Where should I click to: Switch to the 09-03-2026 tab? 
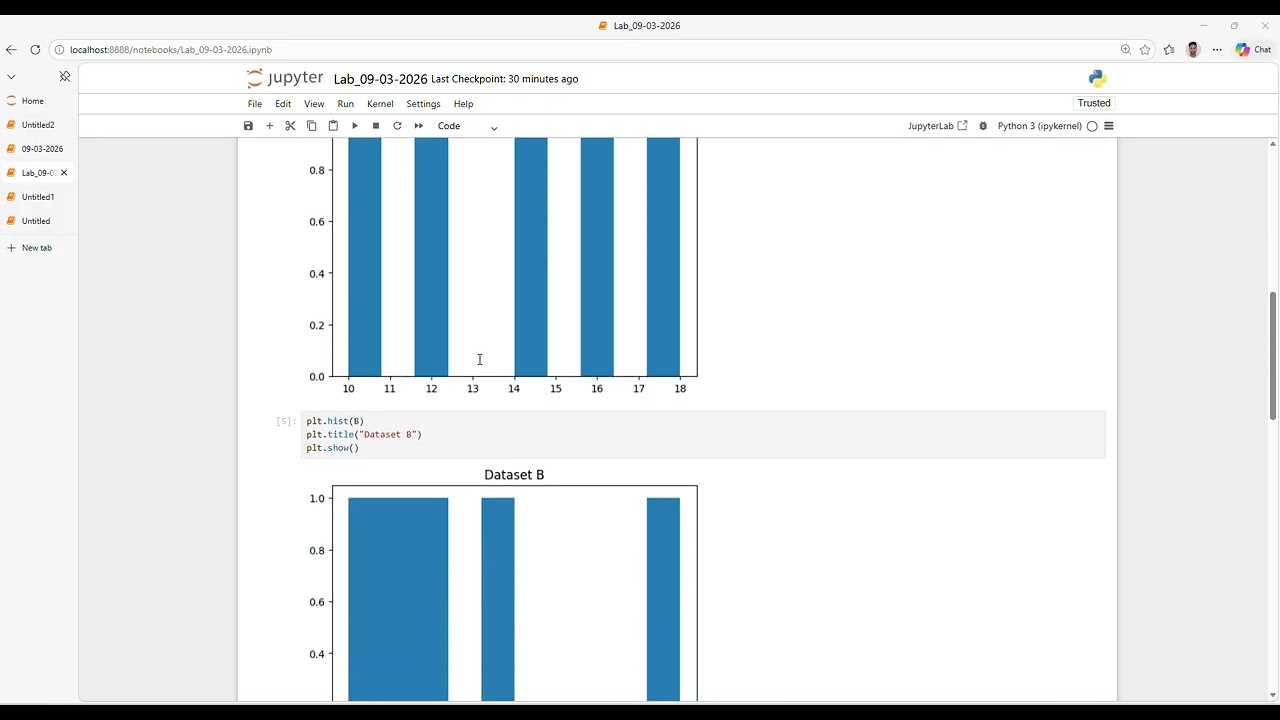point(38,149)
